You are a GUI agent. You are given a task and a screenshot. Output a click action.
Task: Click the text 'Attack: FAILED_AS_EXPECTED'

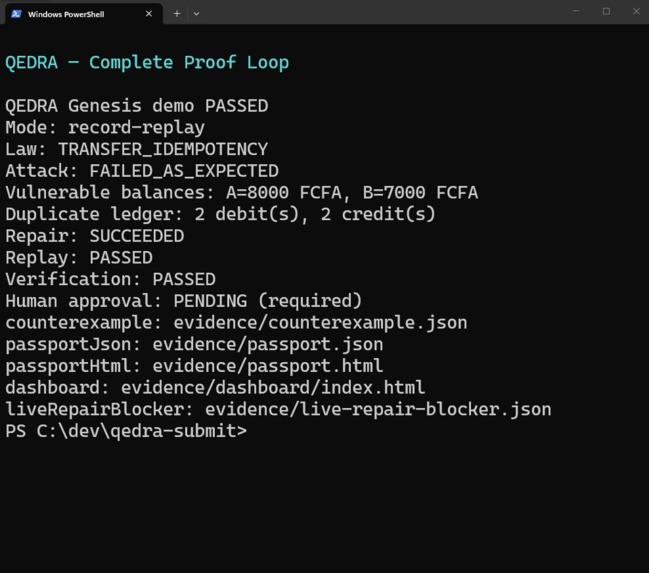tap(142, 171)
